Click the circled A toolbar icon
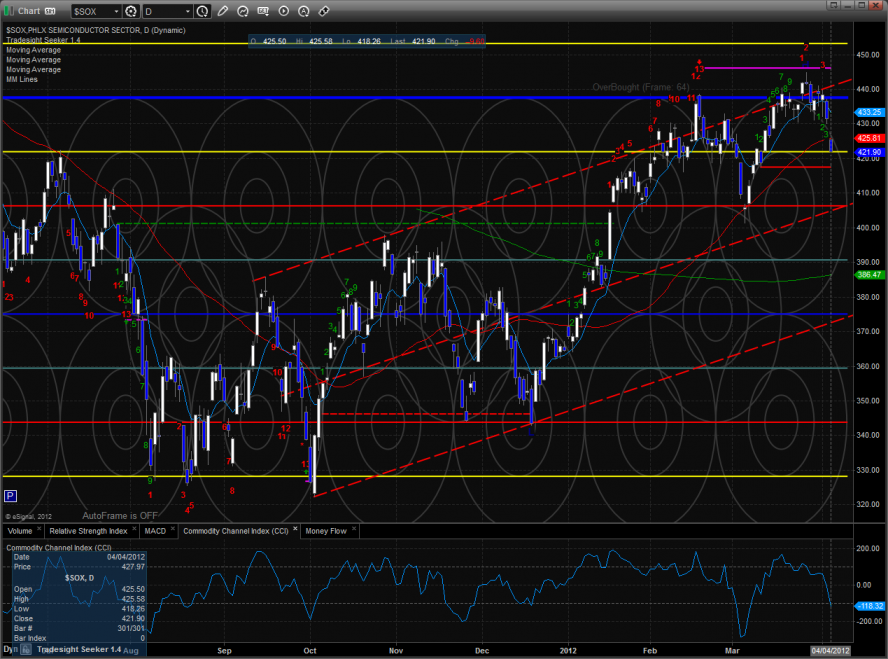 304,11
